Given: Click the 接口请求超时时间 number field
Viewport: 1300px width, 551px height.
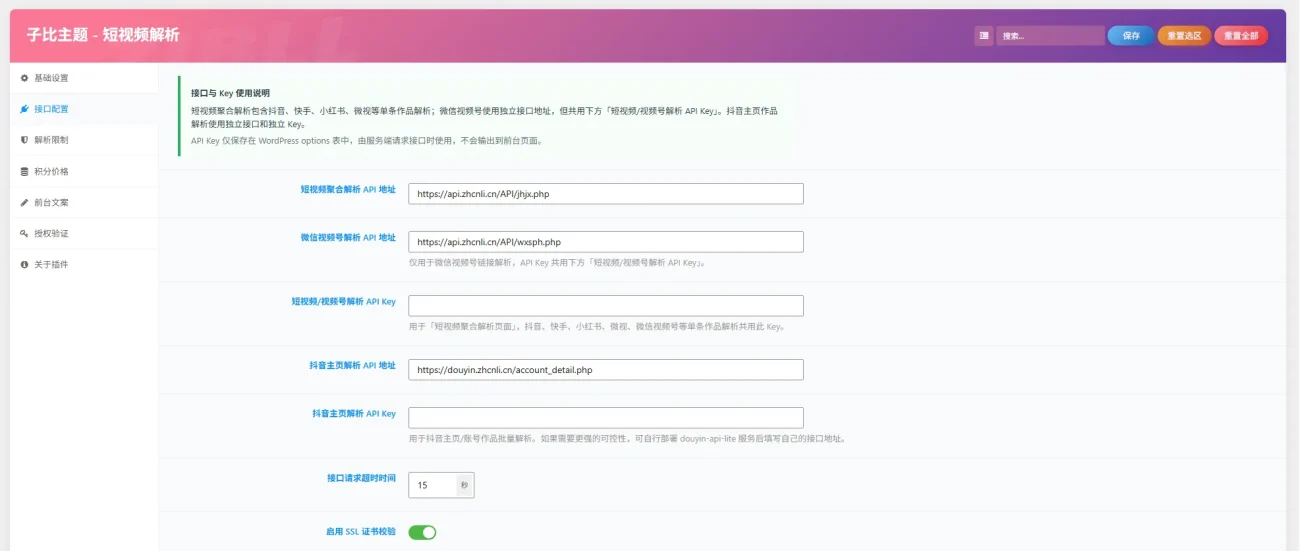Looking at the screenshot, I should [432, 485].
